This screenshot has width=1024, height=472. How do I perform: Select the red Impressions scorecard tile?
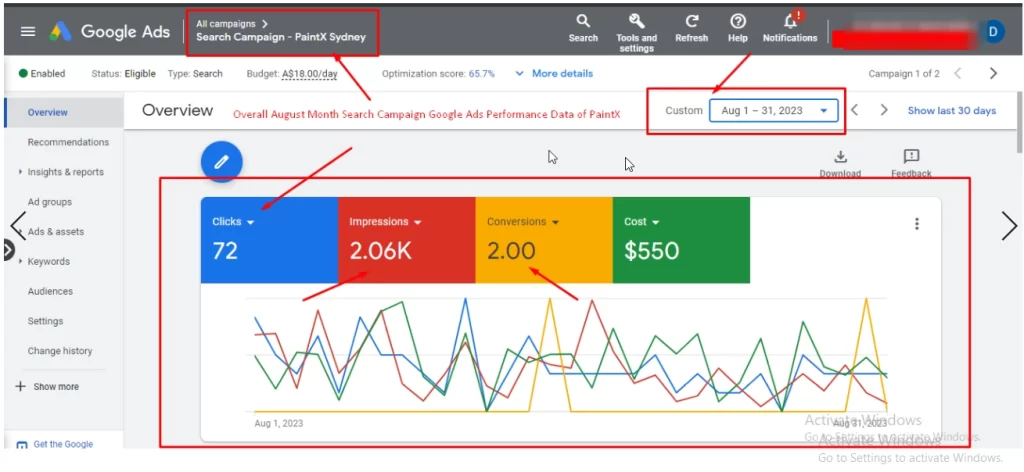(x=406, y=240)
